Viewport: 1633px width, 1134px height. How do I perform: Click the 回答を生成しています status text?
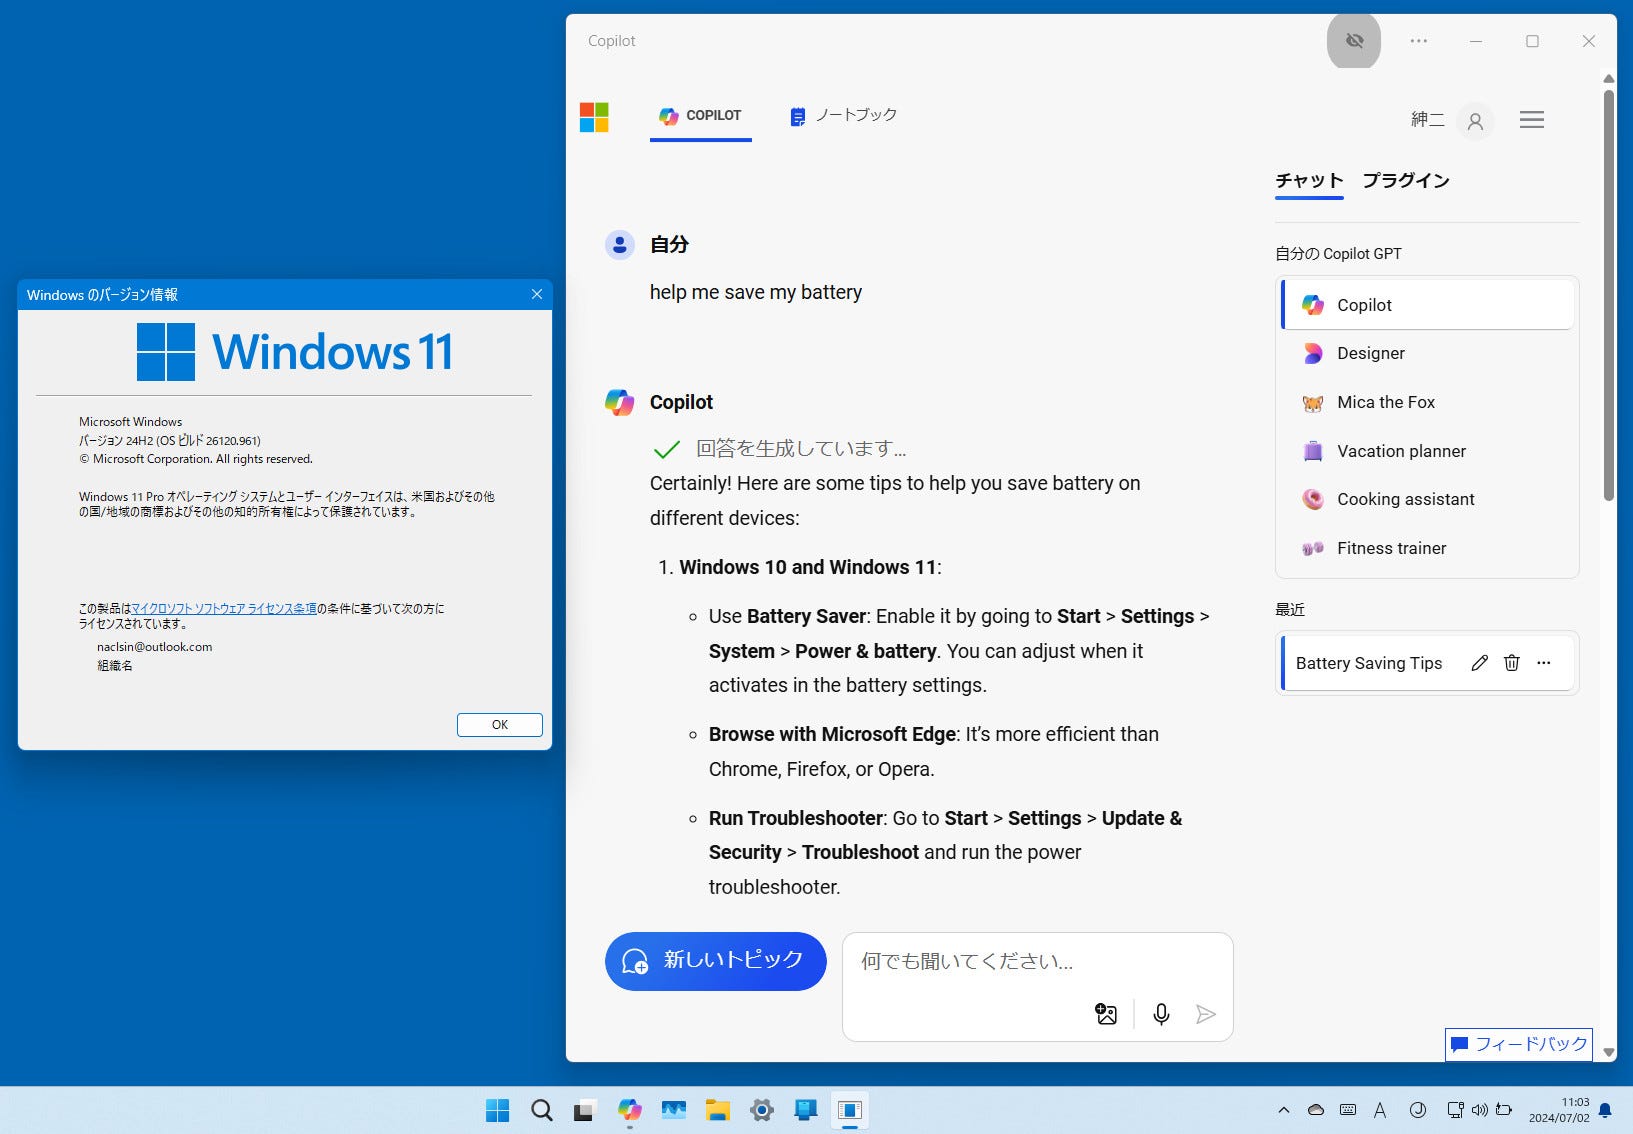tap(801, 448)
